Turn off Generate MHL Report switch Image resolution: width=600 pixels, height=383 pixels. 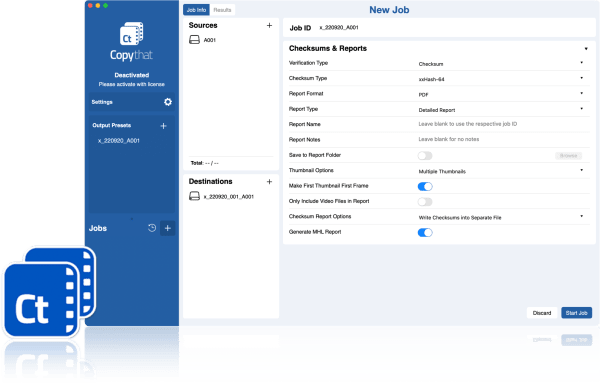tap(425, 233)
